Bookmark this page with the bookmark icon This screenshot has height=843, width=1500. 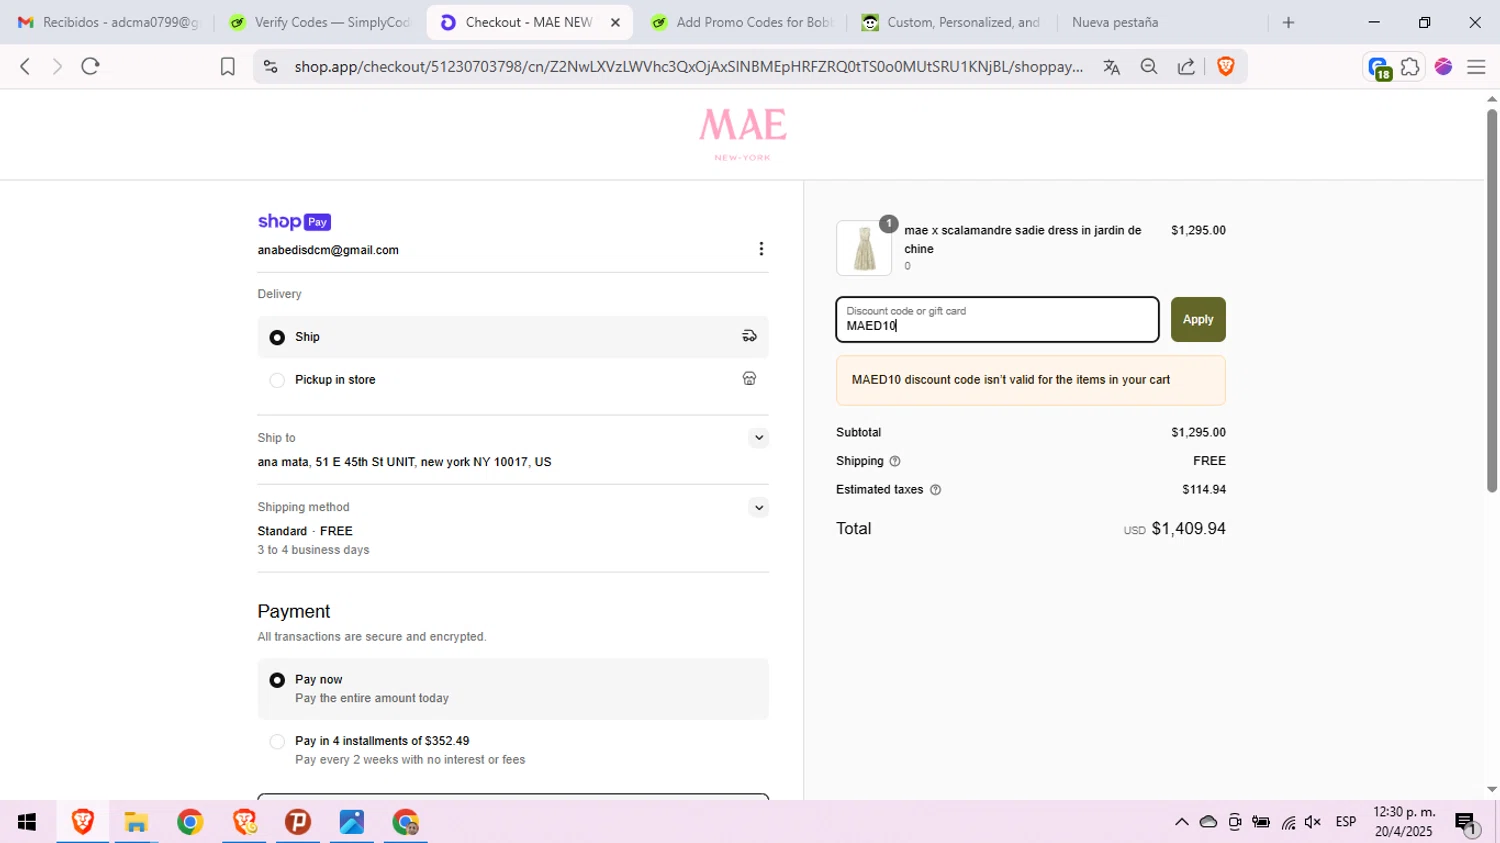pyautogui.click(x=228, y=67)
